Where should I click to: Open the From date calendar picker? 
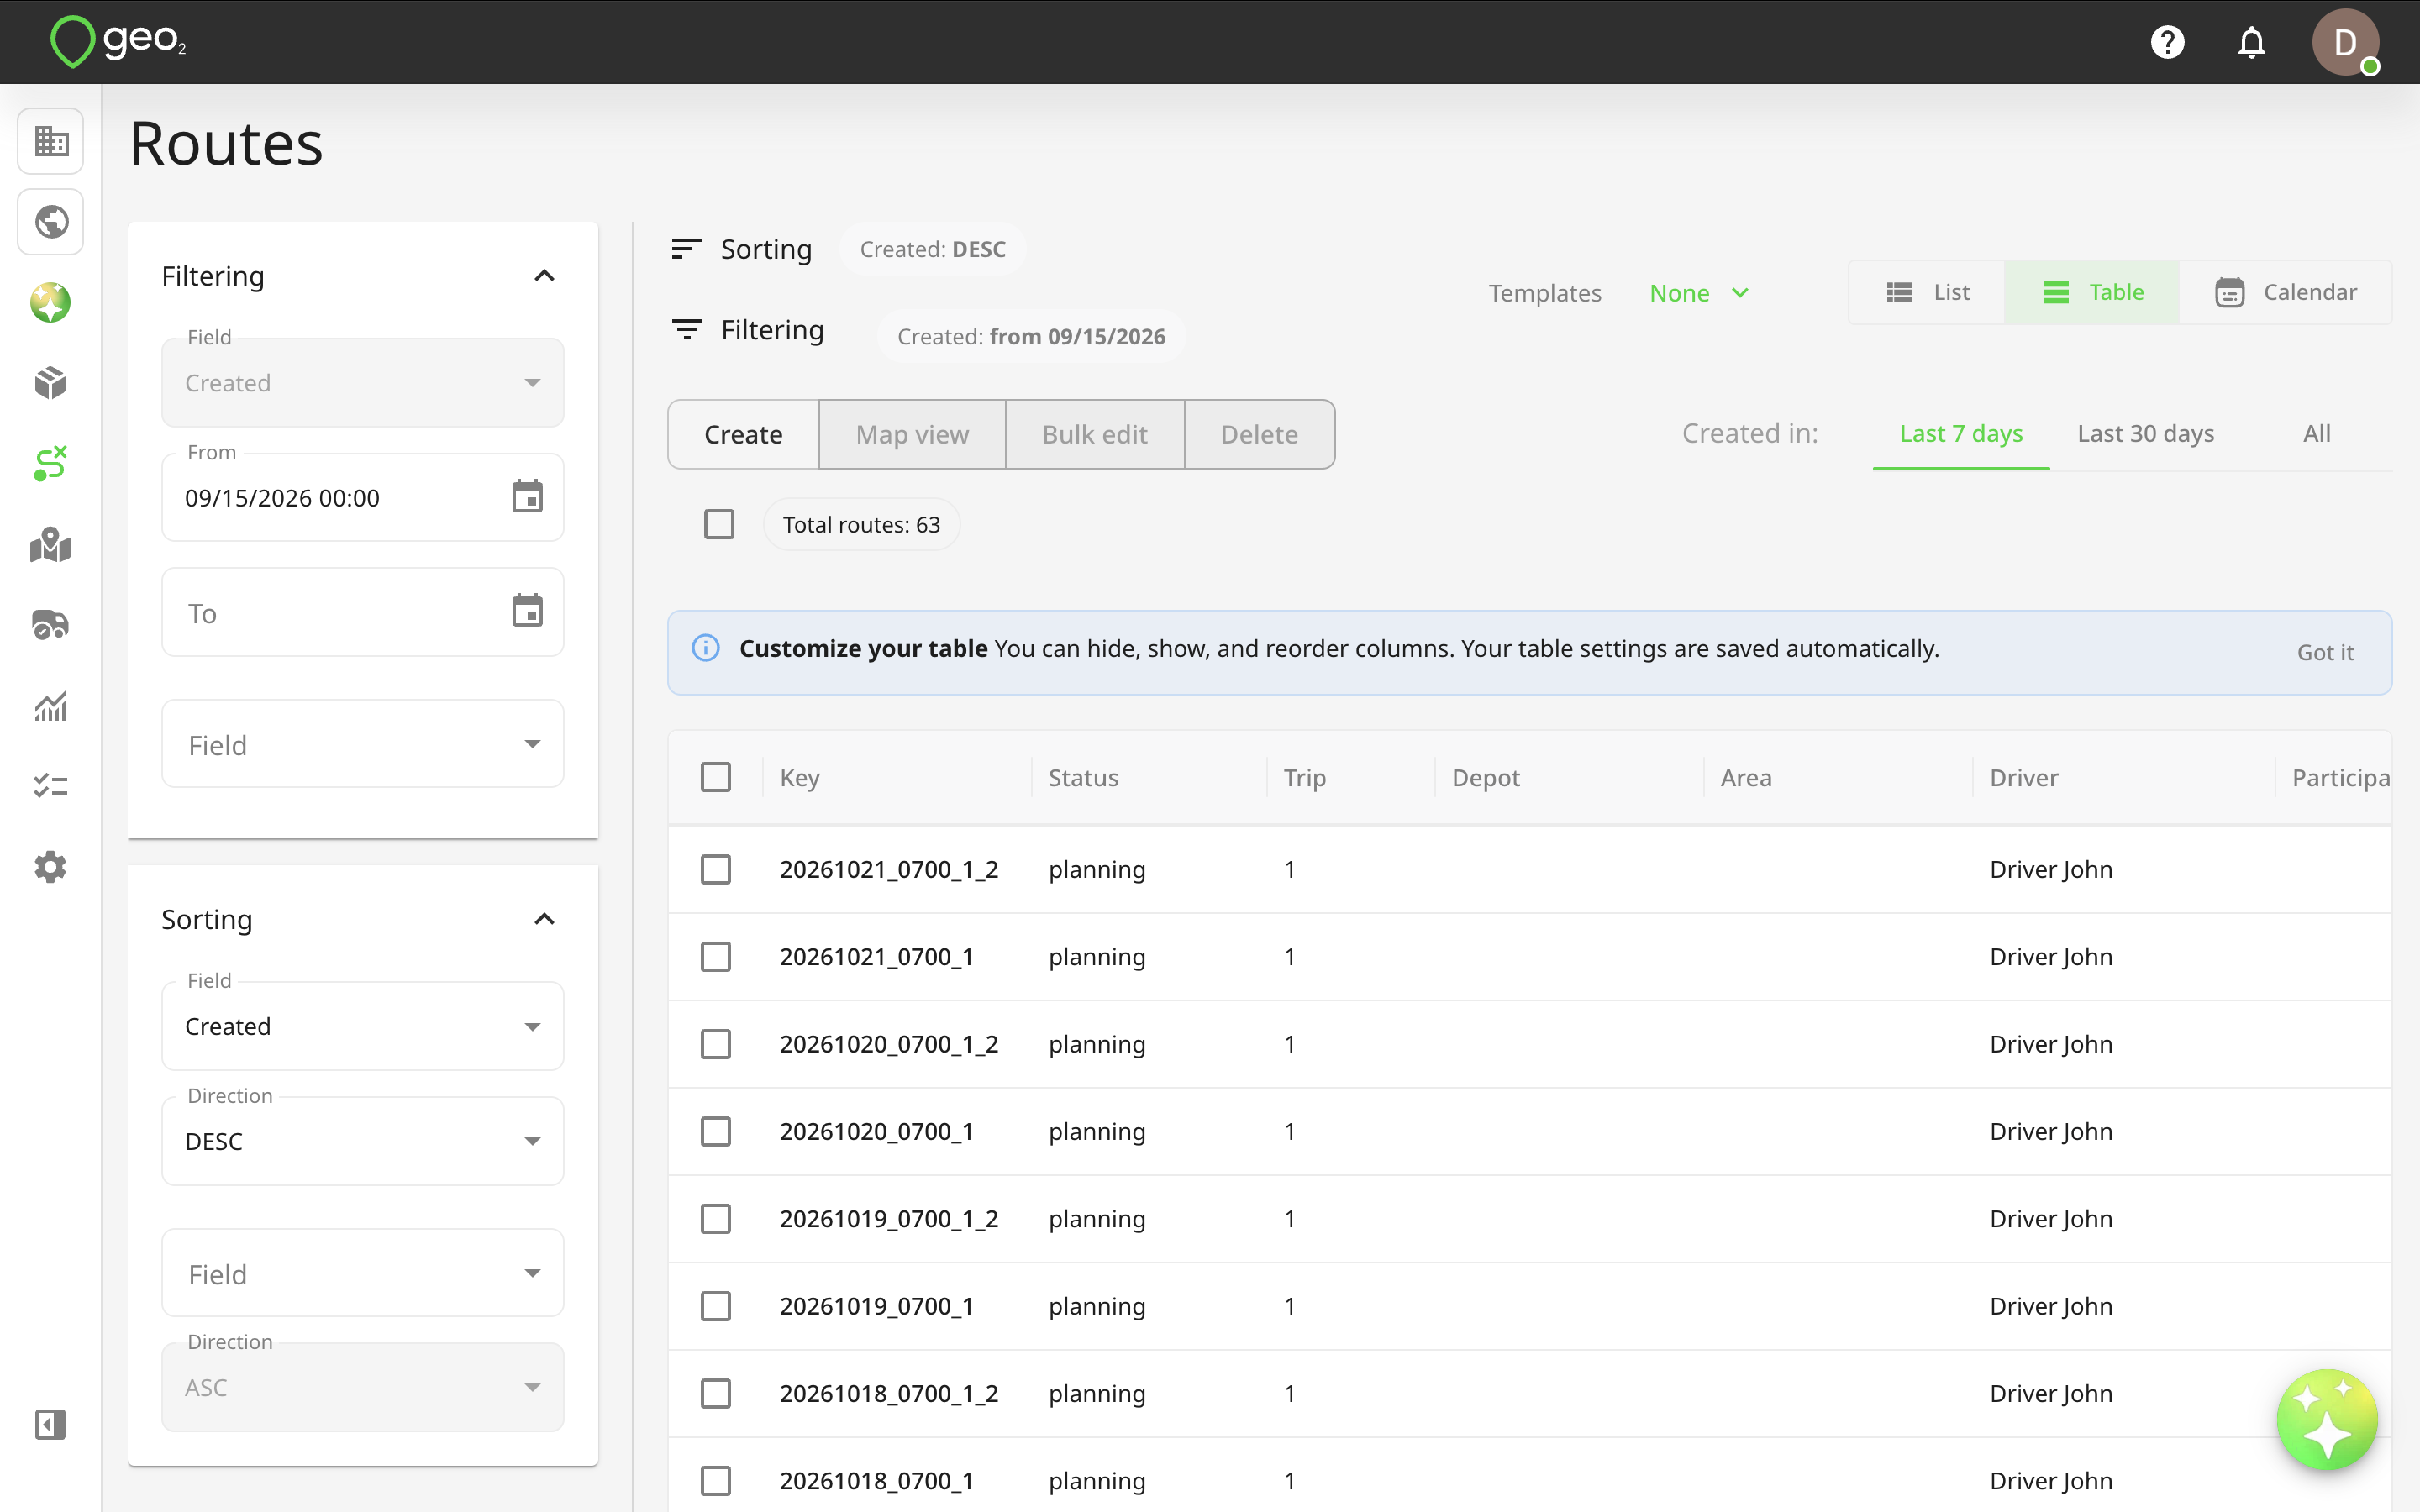click(x=527, y=497)
